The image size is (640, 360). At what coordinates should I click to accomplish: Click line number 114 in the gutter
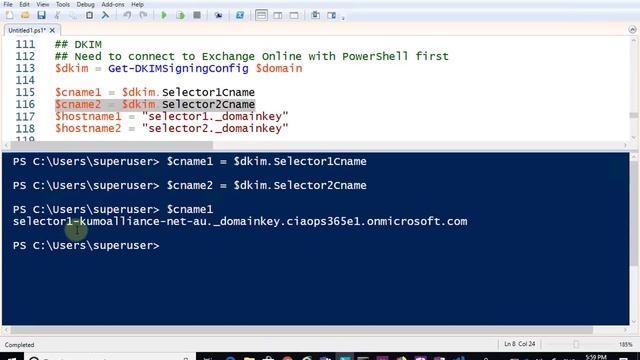coord(25,80)
